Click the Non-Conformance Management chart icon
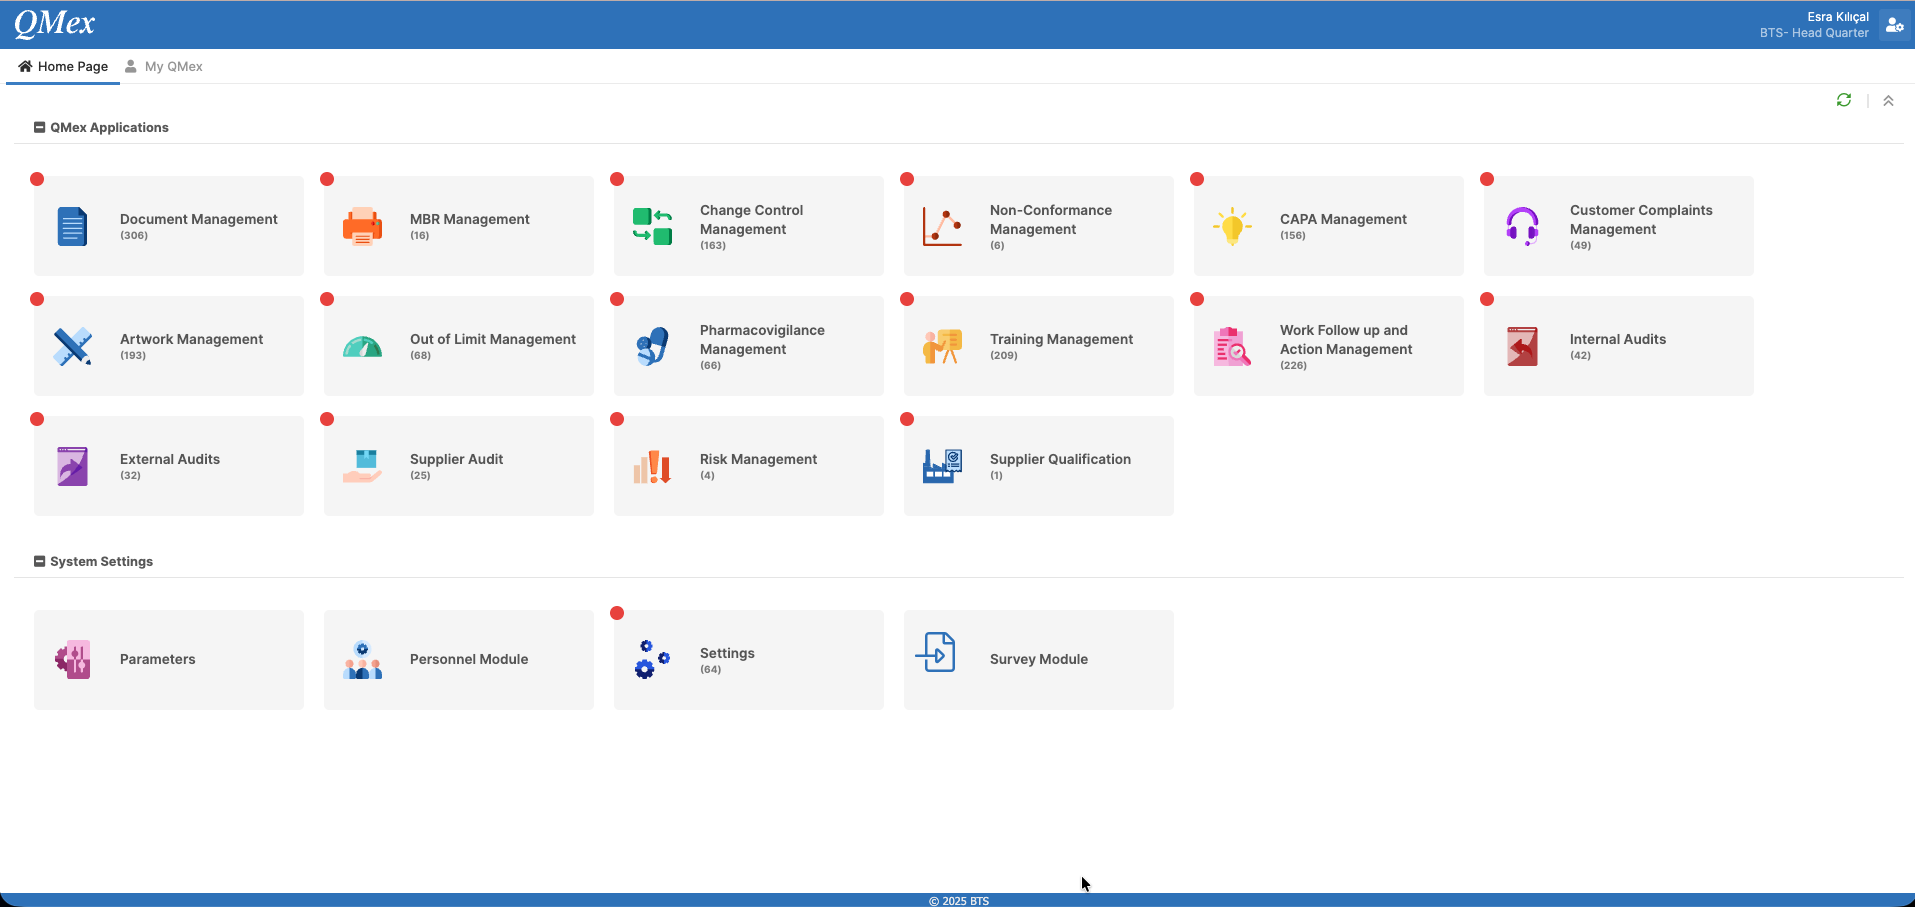 click(x=942, y=226)
